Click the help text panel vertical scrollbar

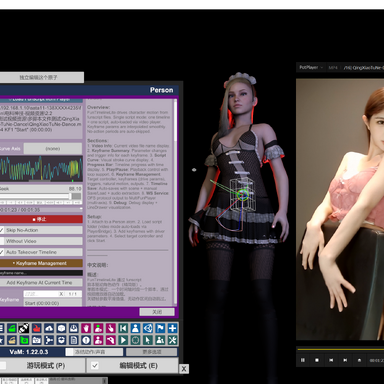point(175,201)
